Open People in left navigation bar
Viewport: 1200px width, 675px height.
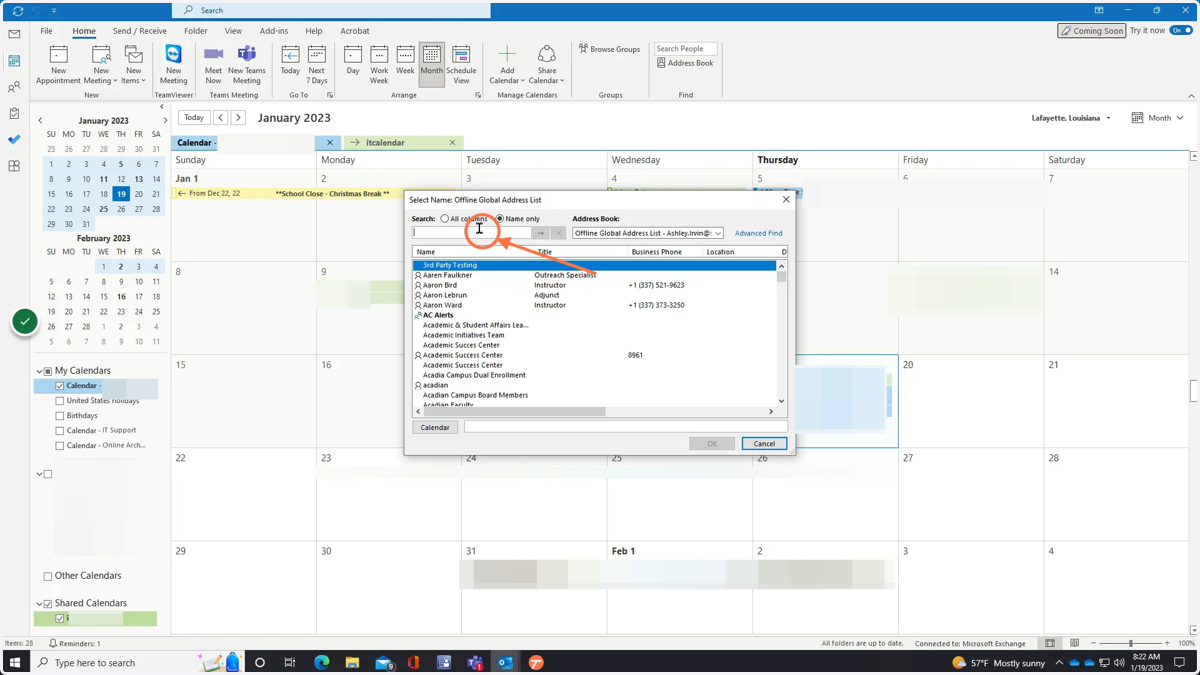[14, 87]
